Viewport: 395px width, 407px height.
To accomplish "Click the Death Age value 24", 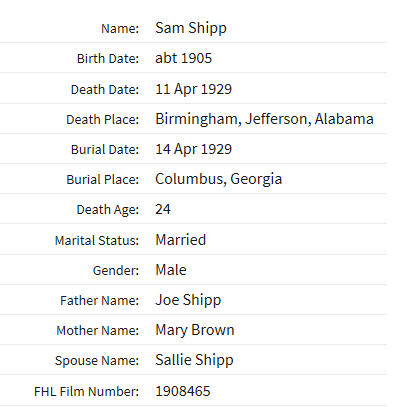I will pyautogui.click(x=163, y=209).
